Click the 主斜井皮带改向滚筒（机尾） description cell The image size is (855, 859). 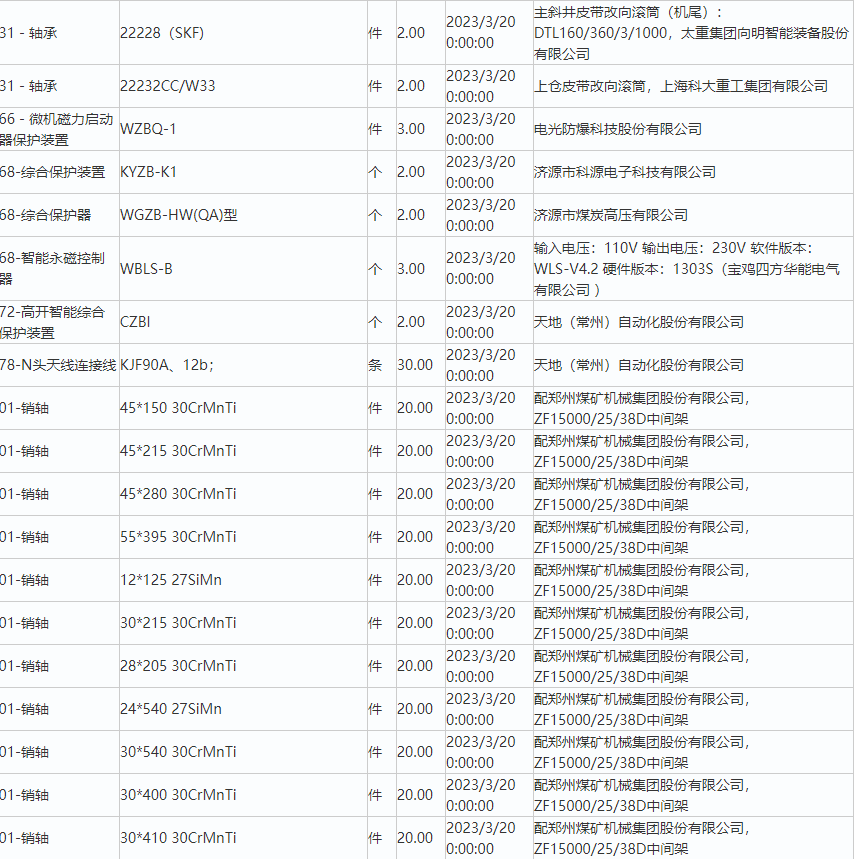[691, 33]
